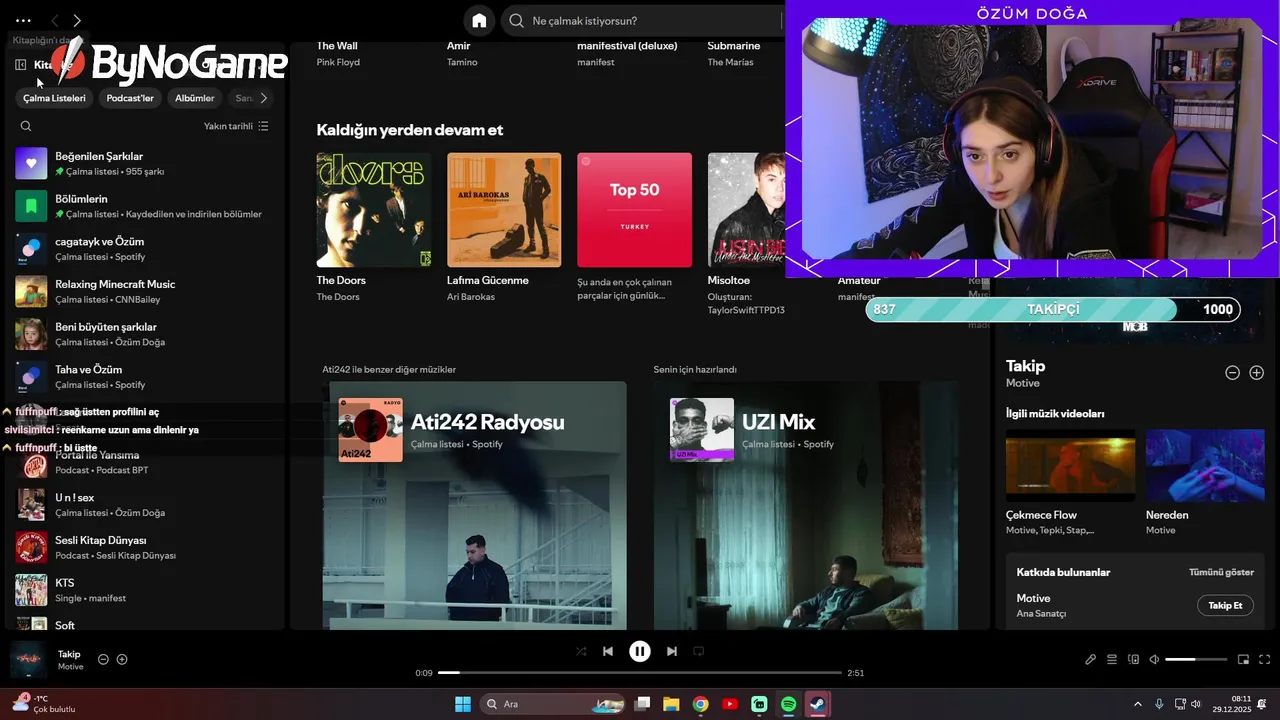Seek in the song progress bar
The height and width of the screenshot is (720, 1280).
point(640,673)
